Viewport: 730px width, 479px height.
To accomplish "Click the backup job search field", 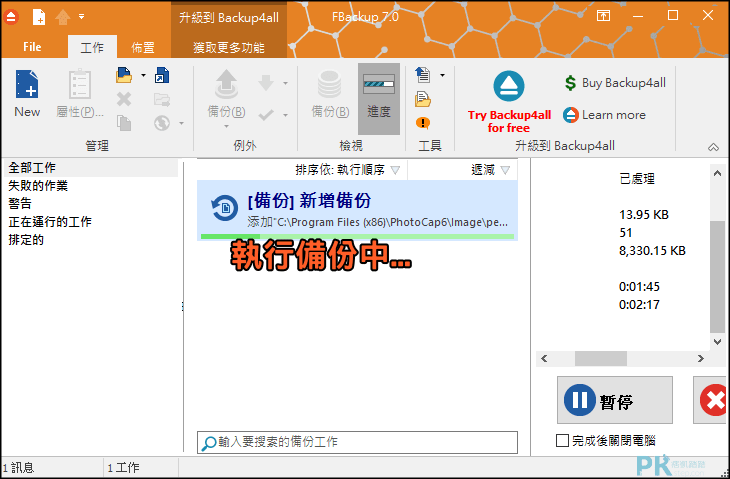I will coord(357,442).
